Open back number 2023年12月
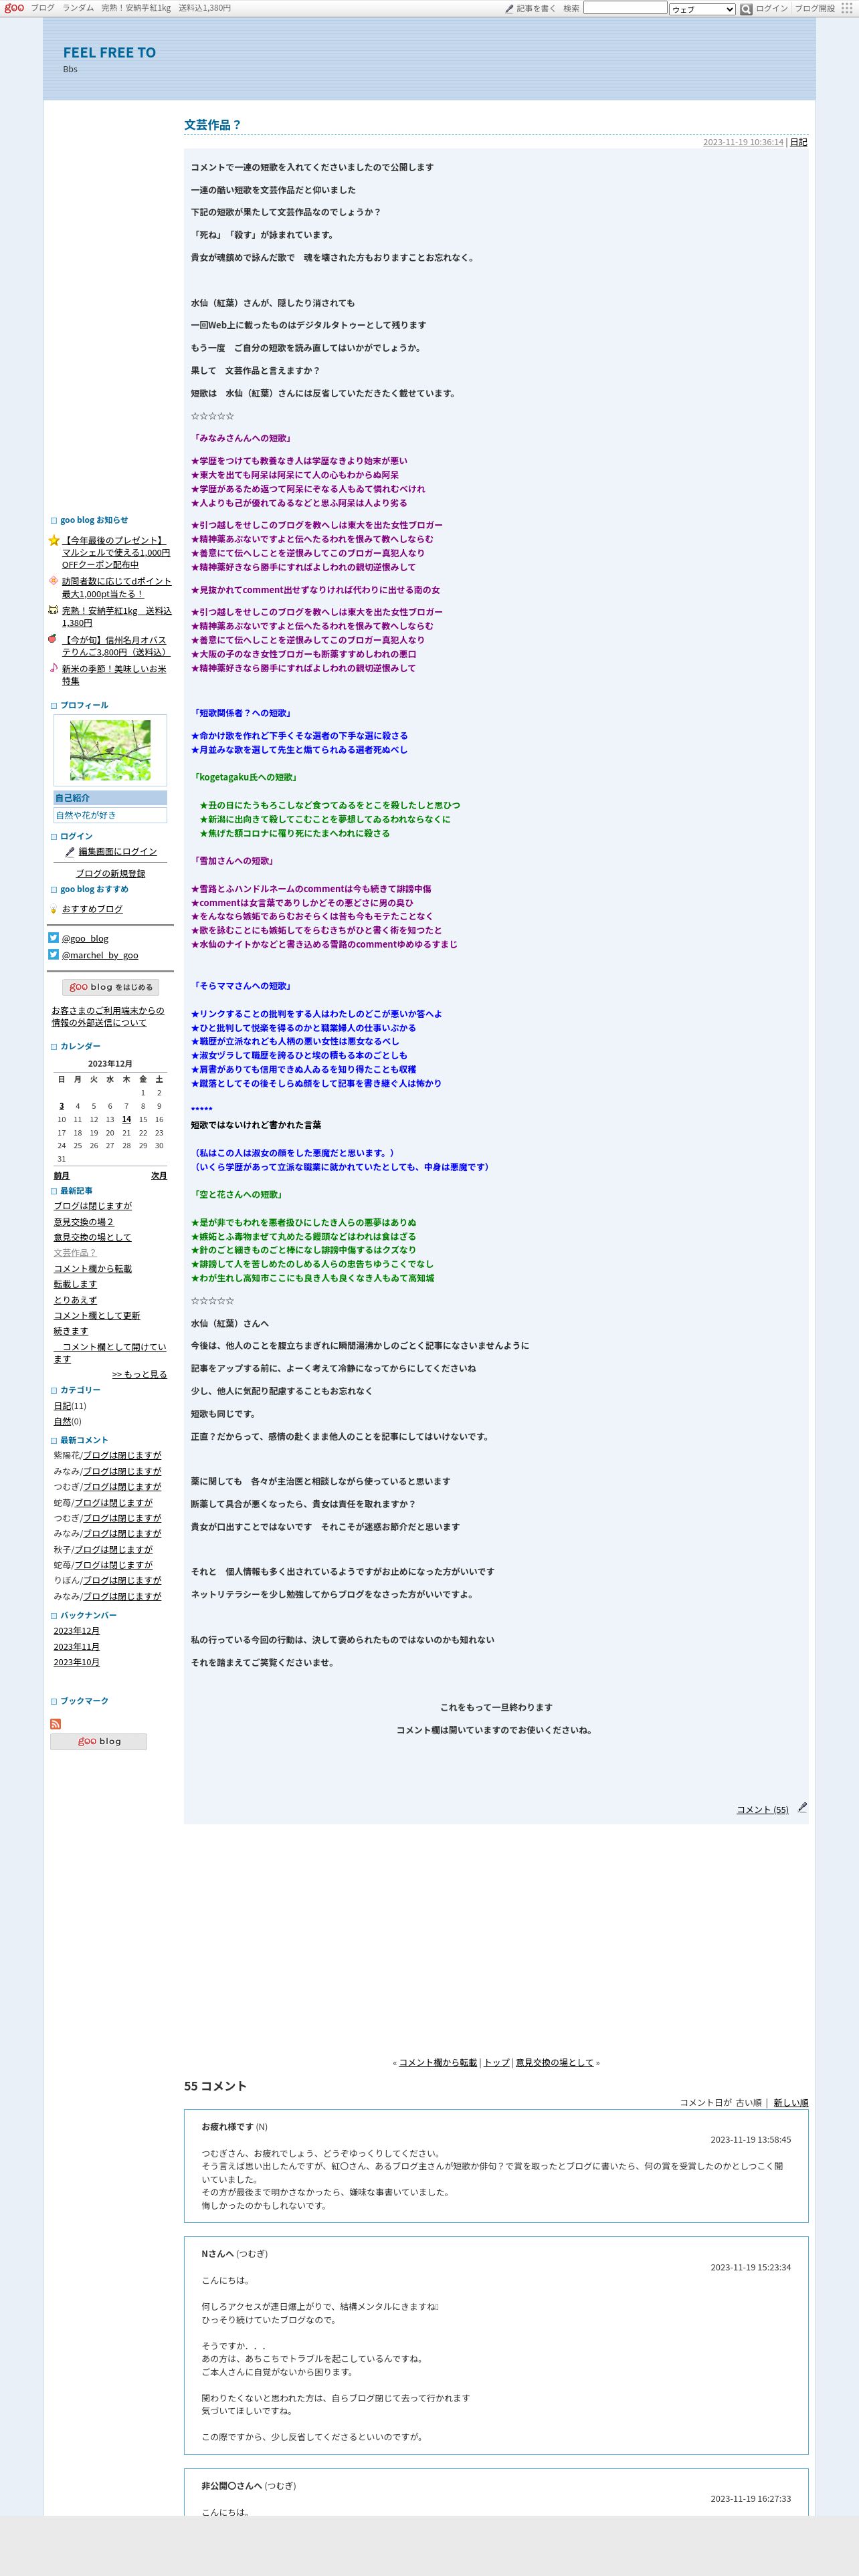This screenshot has height=2576, width=859. tap(77, 1631)
